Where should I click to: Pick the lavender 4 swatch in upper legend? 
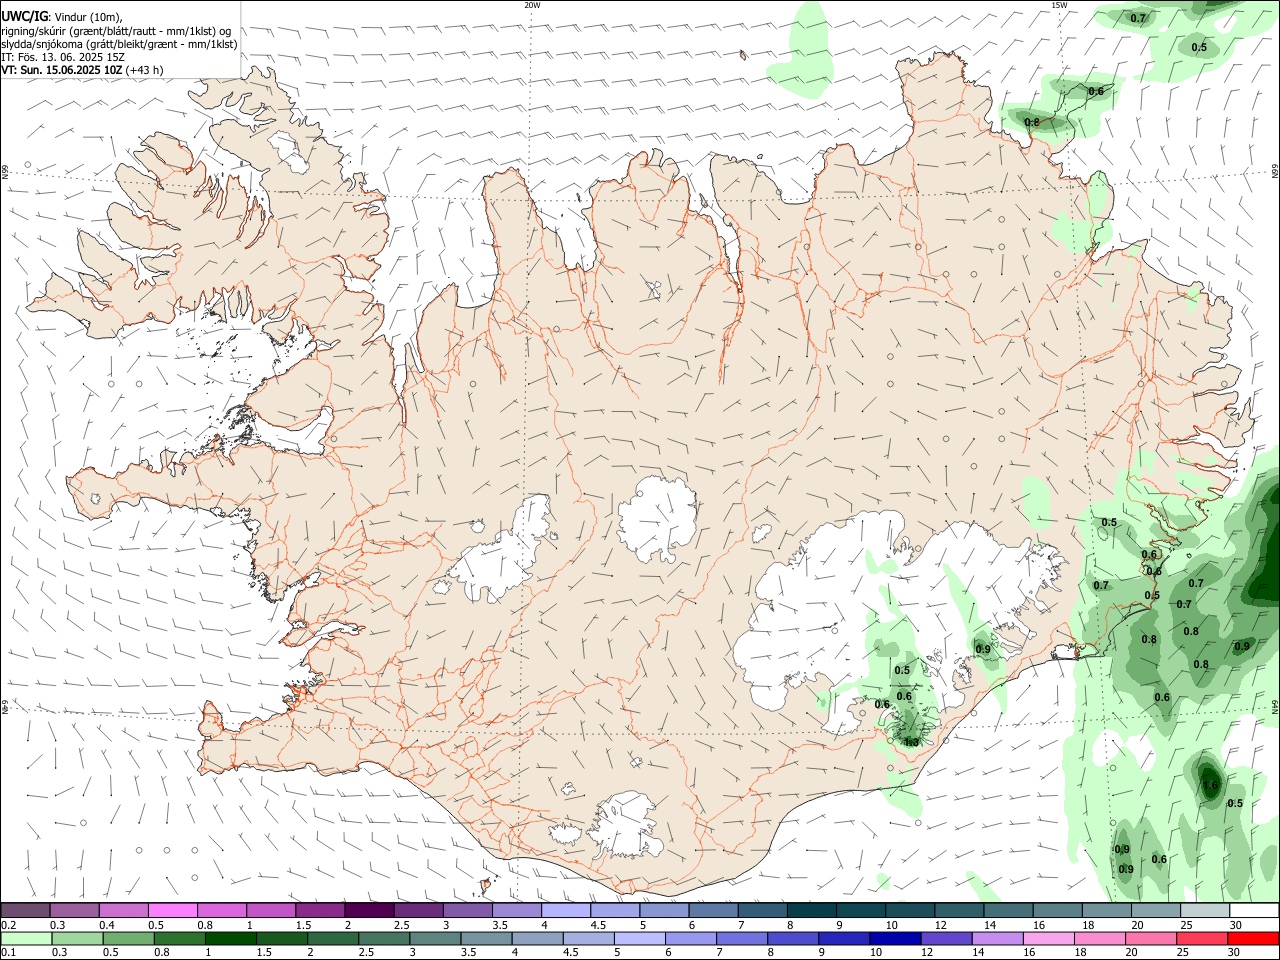566,910
